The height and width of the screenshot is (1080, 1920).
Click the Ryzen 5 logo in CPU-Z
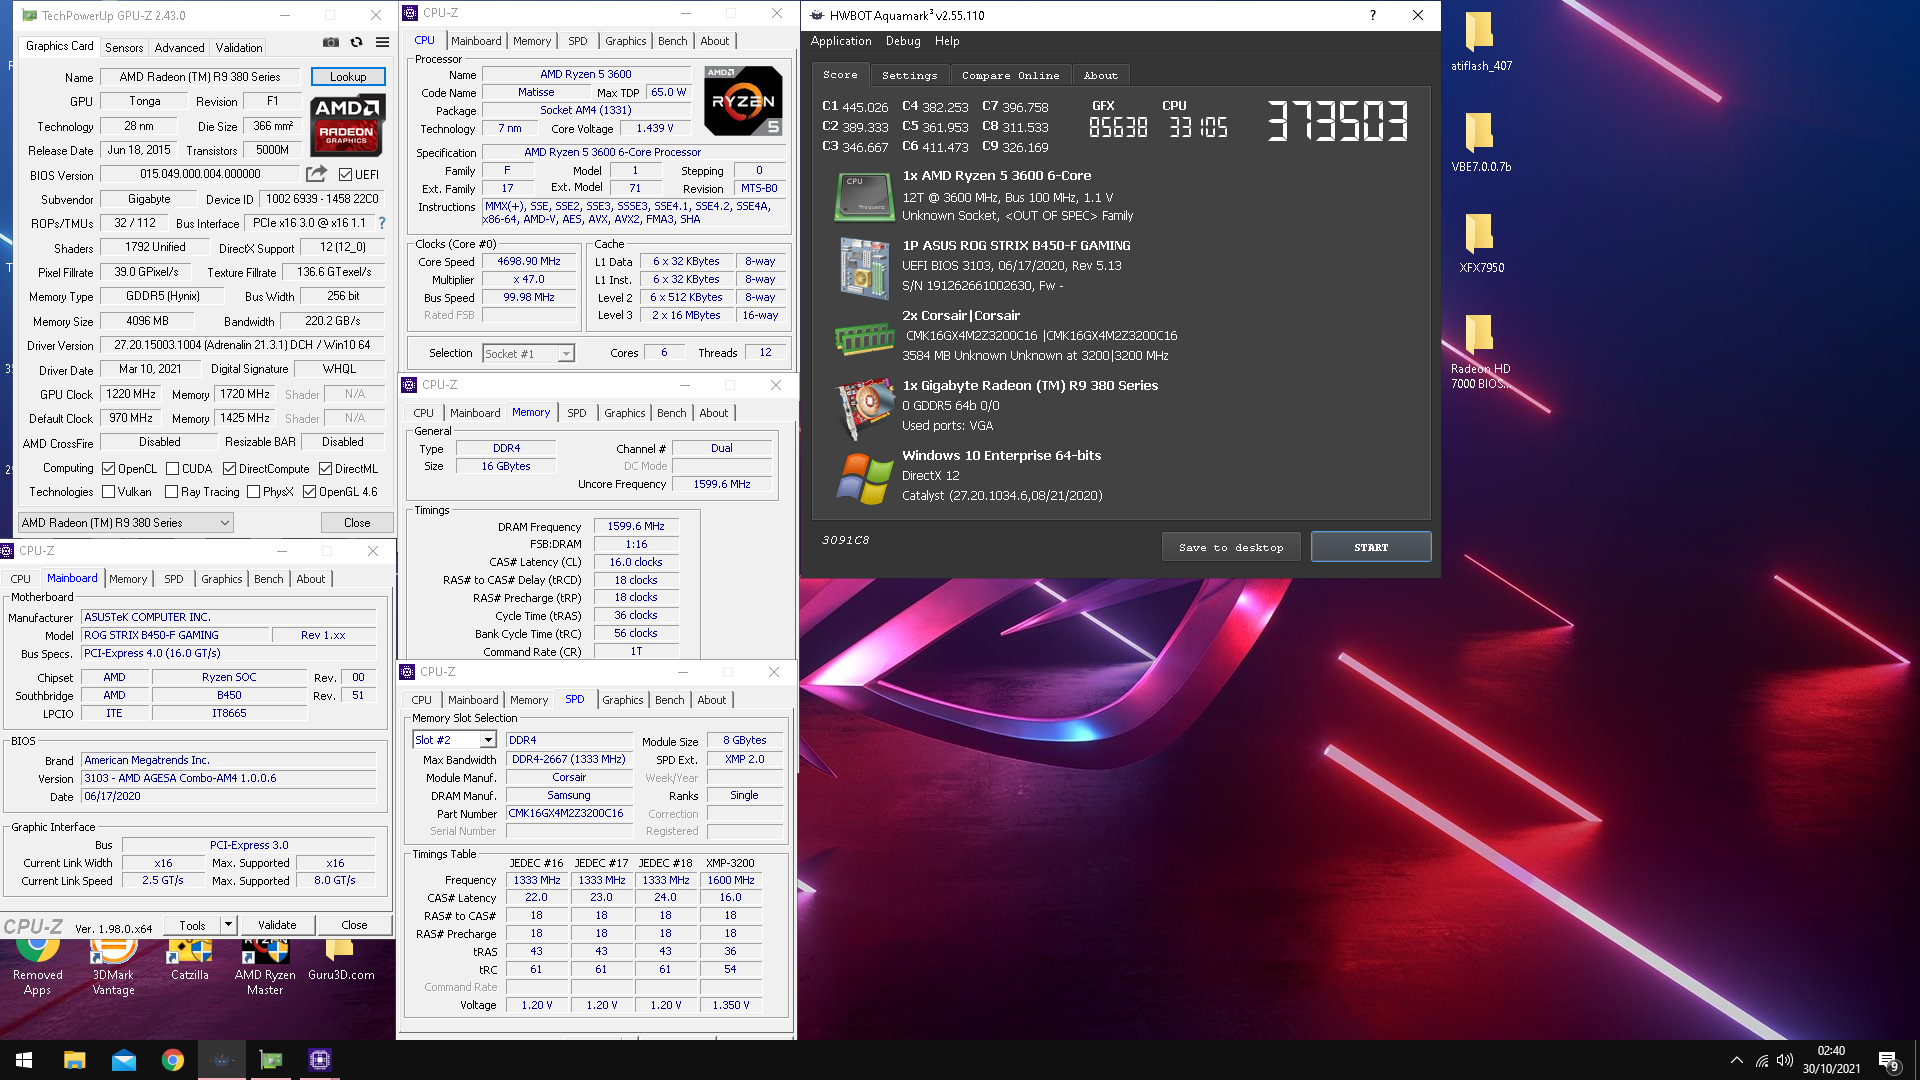pos(743,101)
